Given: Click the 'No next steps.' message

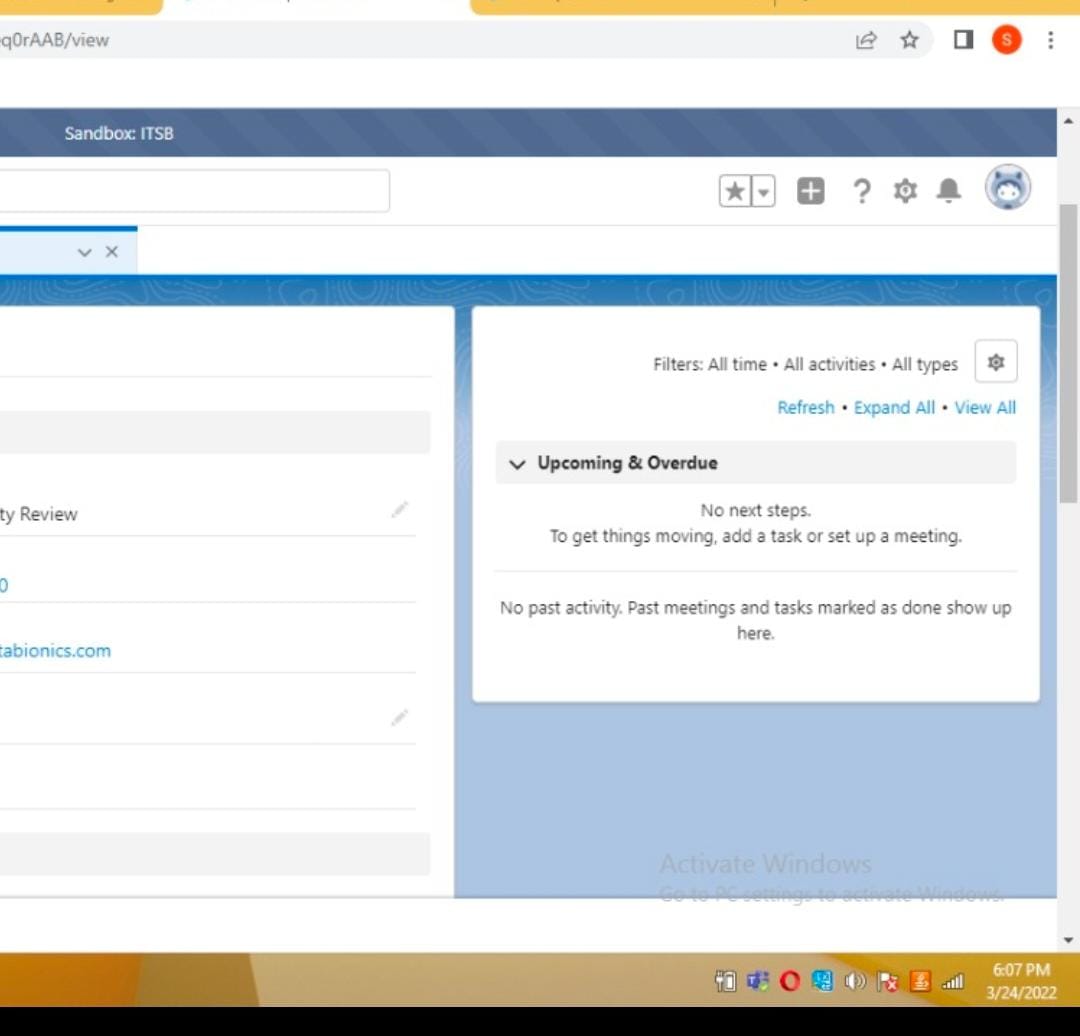Looking at the screenshot, I should [756, 510].
